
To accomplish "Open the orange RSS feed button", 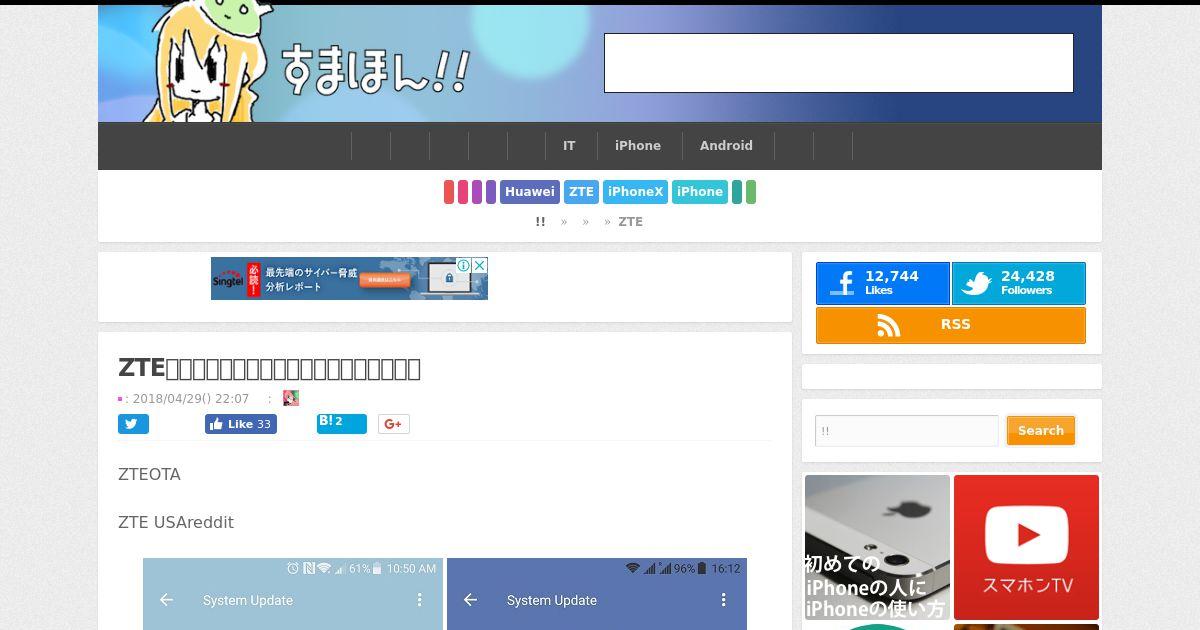I will (x=951, y=325).
